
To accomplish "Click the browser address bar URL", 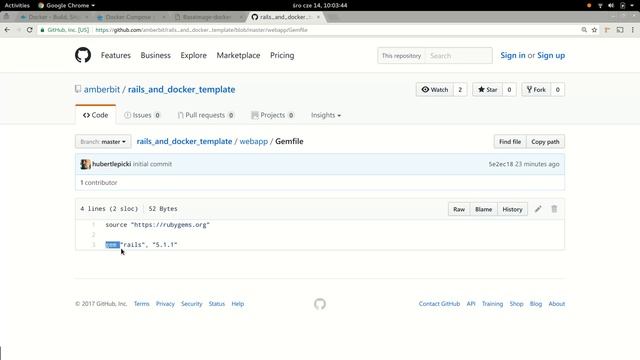I will click(201, 30).
